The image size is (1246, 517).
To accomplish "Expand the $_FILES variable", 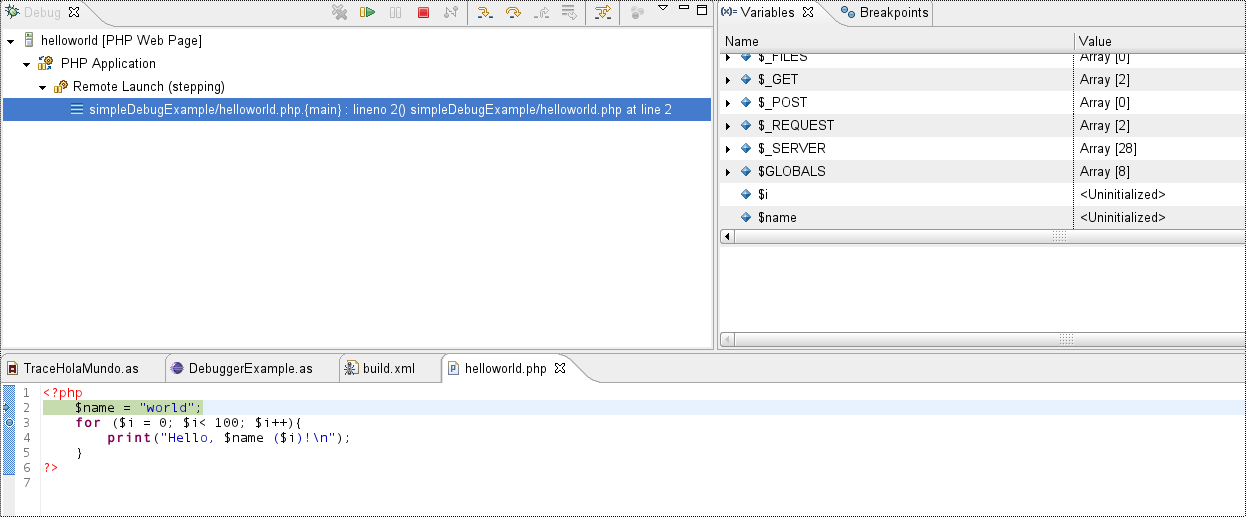I will [728, 58].
